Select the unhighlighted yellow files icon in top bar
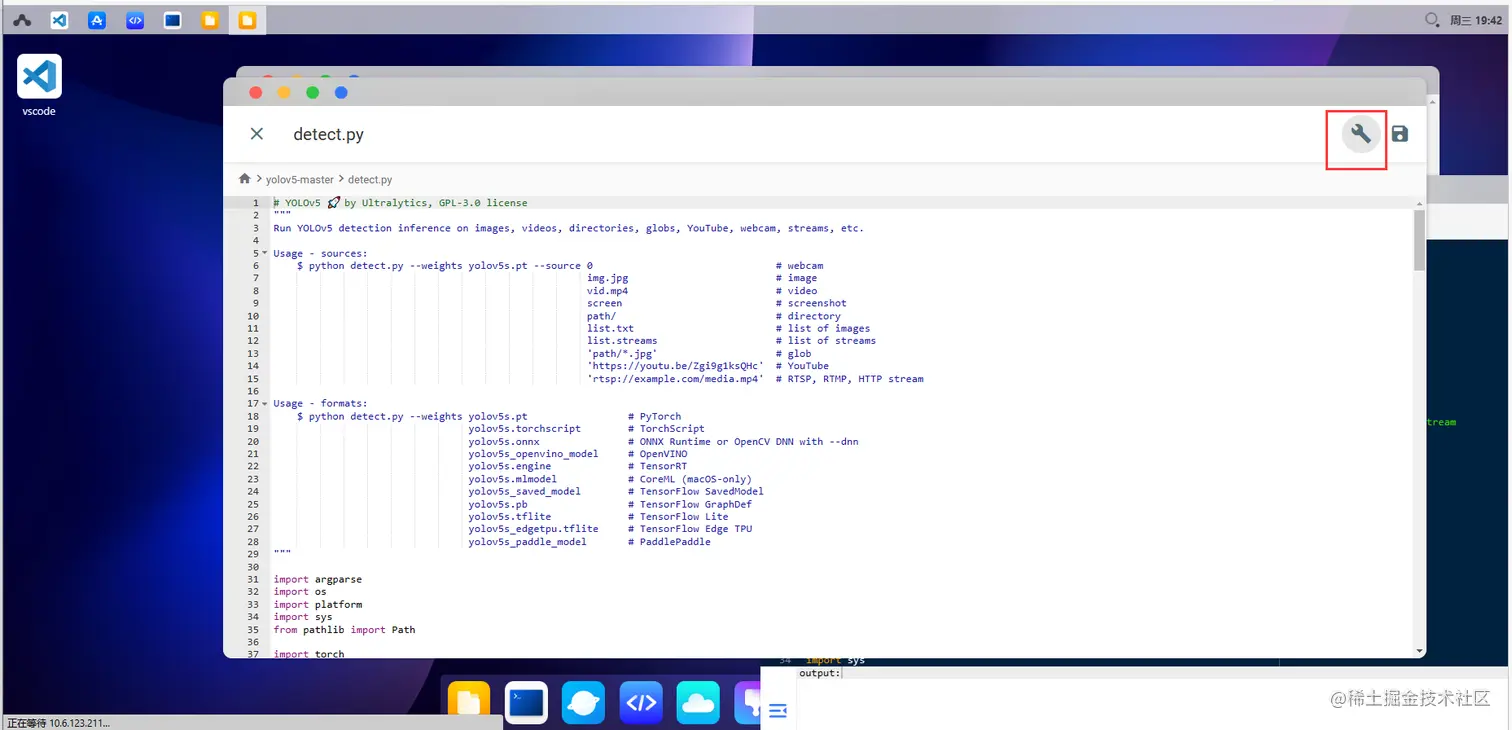 point(210,20)
